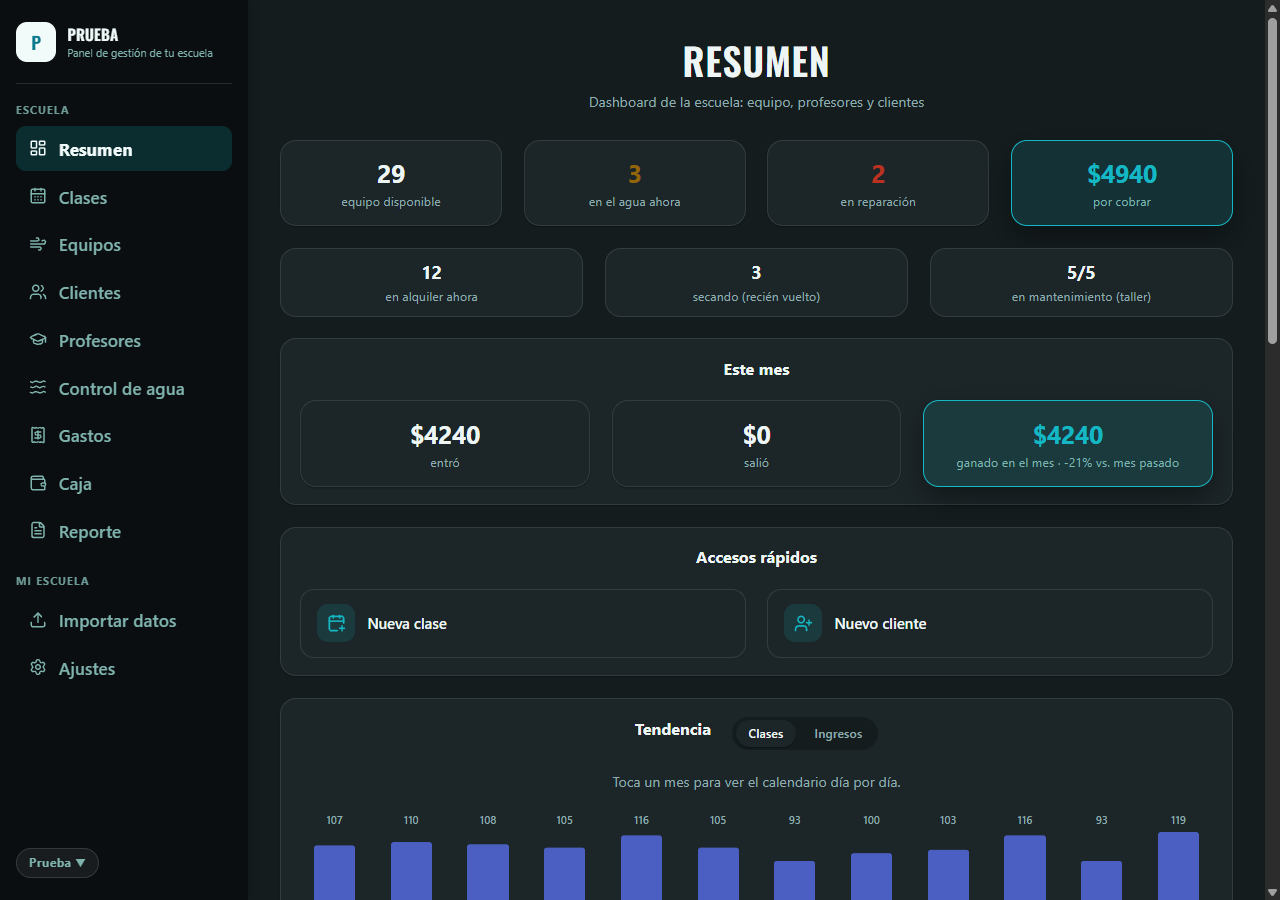Image resolution: width=1280 pixels, height=900 pixels.
Task: Open the Ajustes gear icon
Action: pyautogui.click(x=38, y=668)
